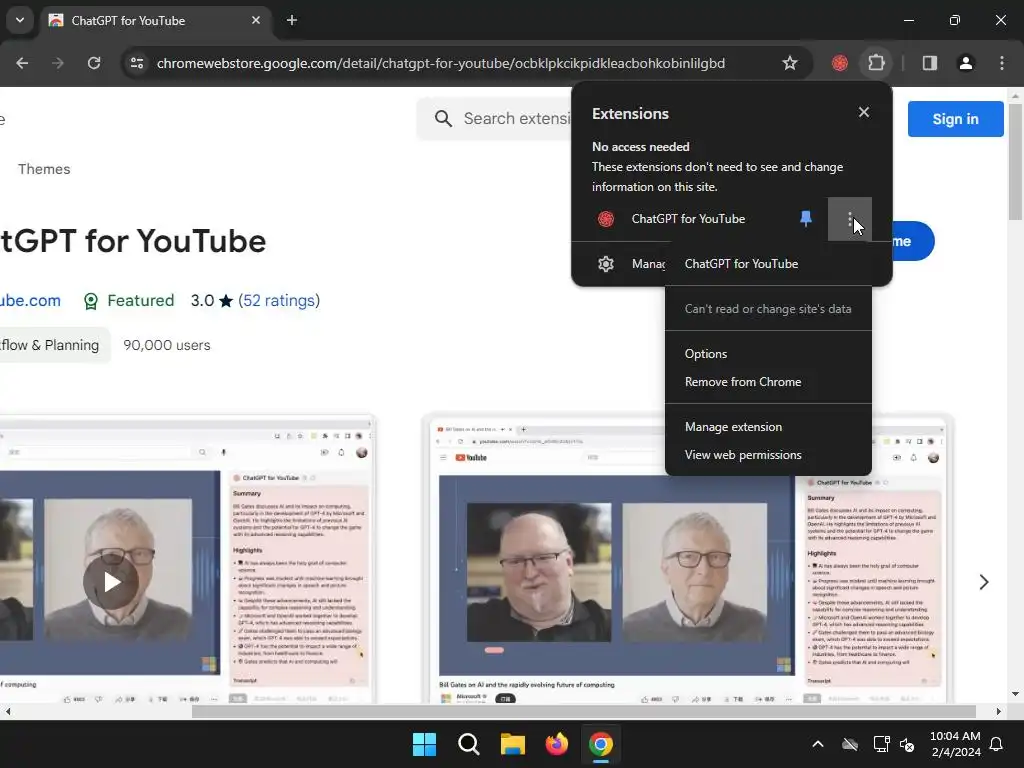Click the network display tray icon
This screenshot has height=768, width=1024.
[x=882, y=744]
